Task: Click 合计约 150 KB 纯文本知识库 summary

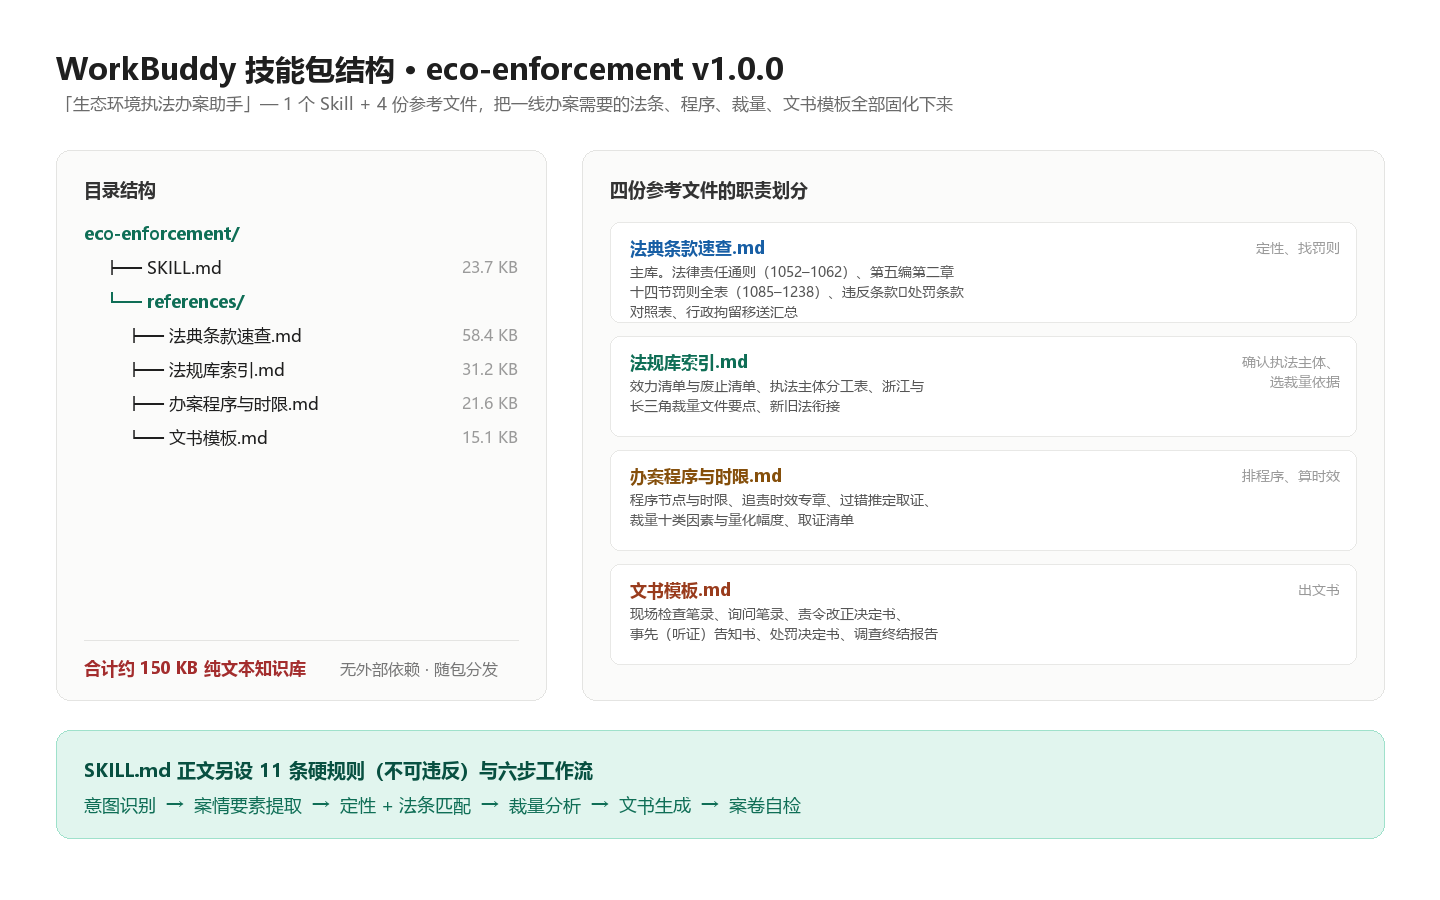Action: 195,669
